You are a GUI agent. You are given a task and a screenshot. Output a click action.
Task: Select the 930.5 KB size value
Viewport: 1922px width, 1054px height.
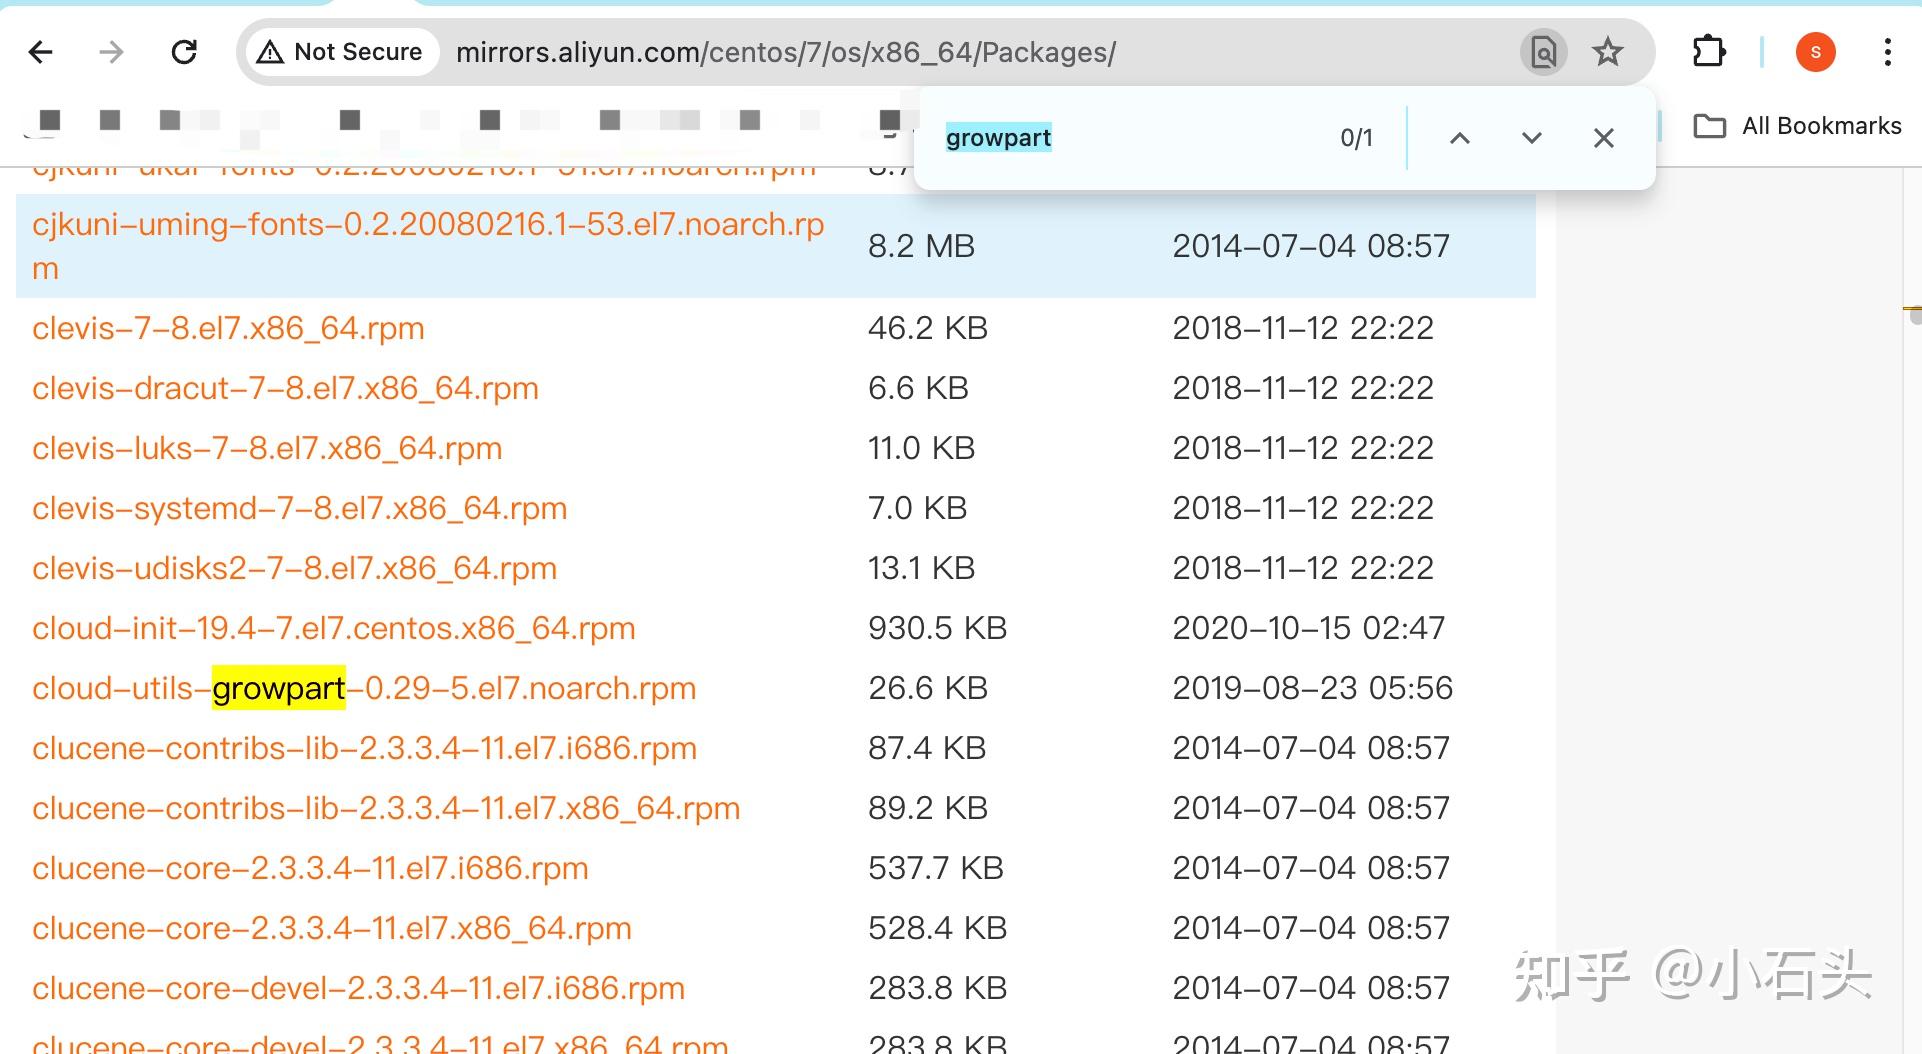(x=937, y=628)
